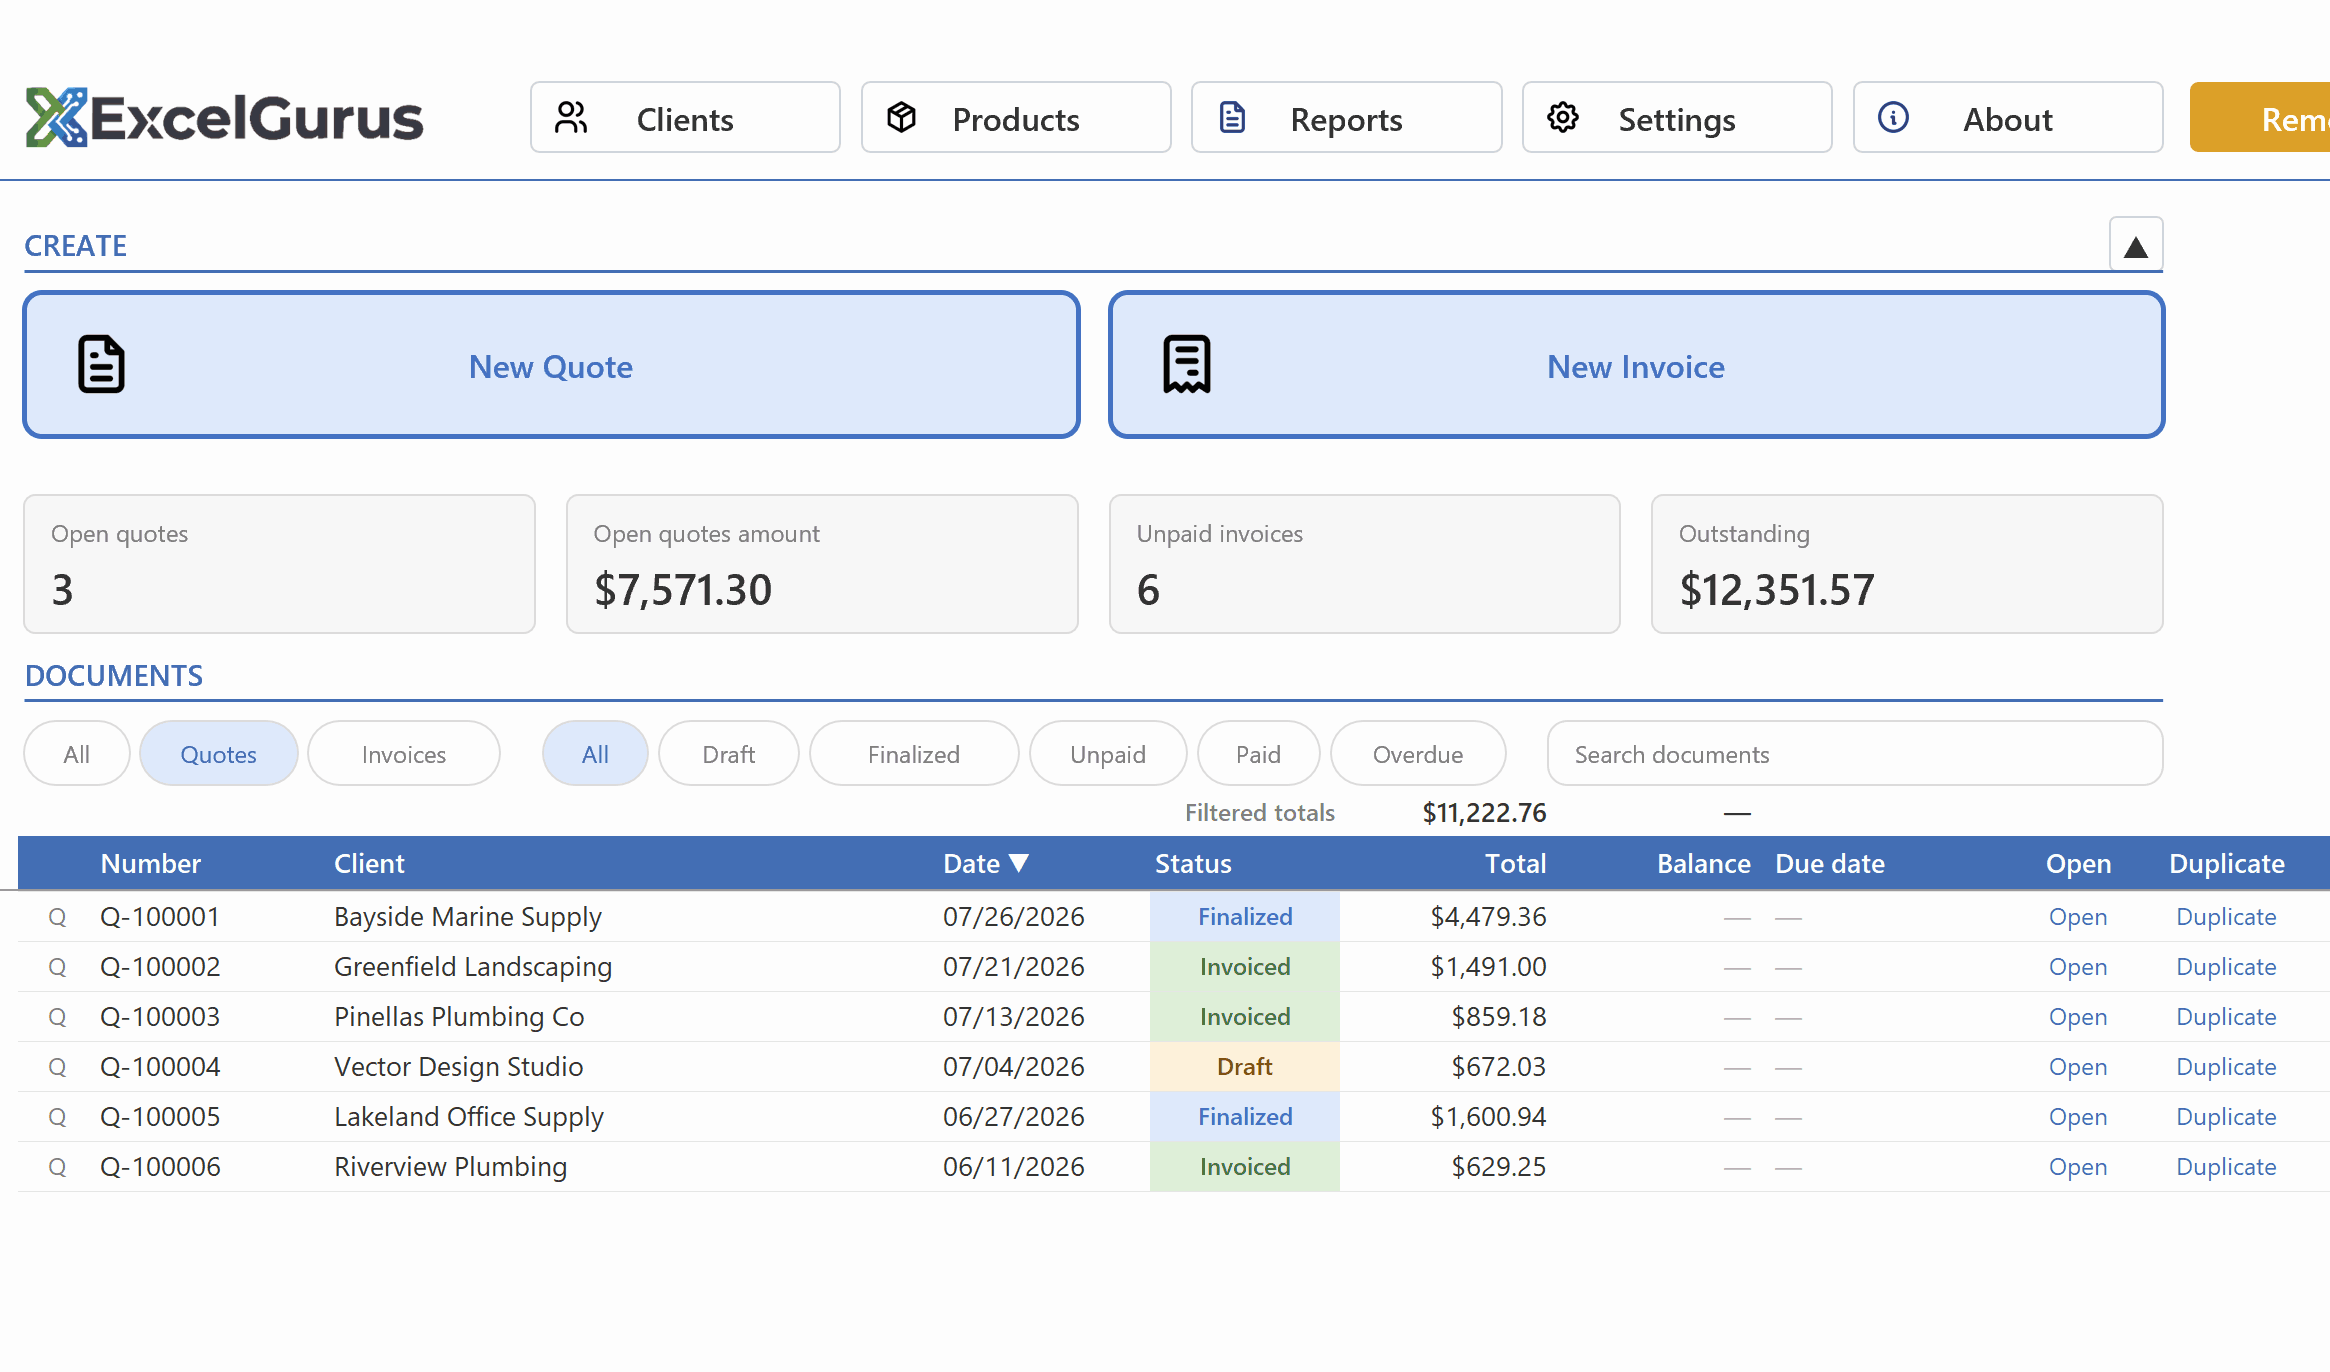Duplicate quote Q-100002
The image size is (2330, 1372).
click(2226, 967)
